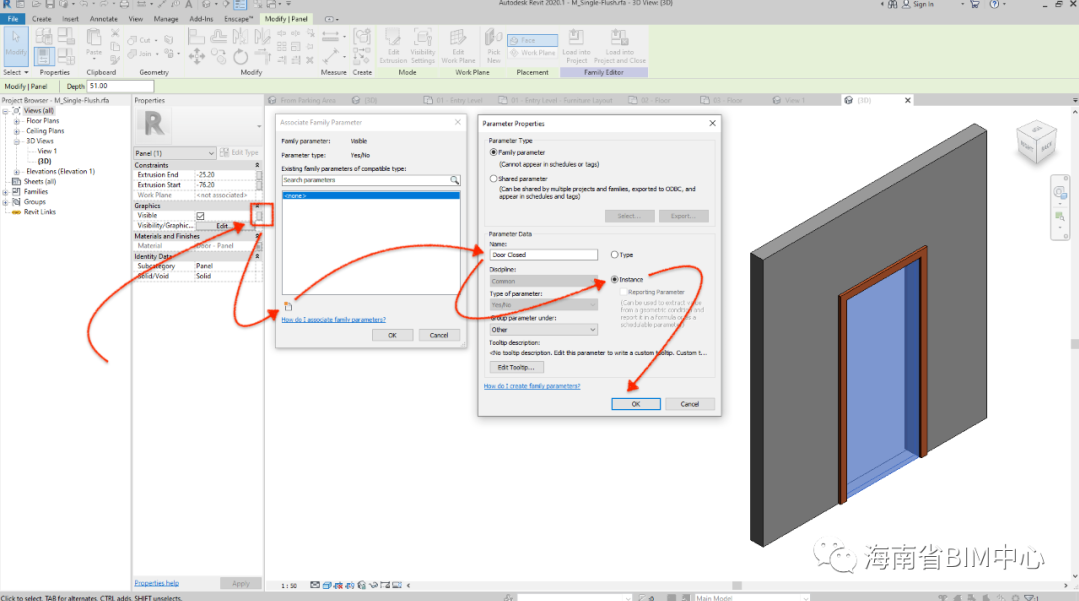Click the Edit Extrusion tool icon
This screenshot has height=601, width=1079.
(x=393, y=44)
